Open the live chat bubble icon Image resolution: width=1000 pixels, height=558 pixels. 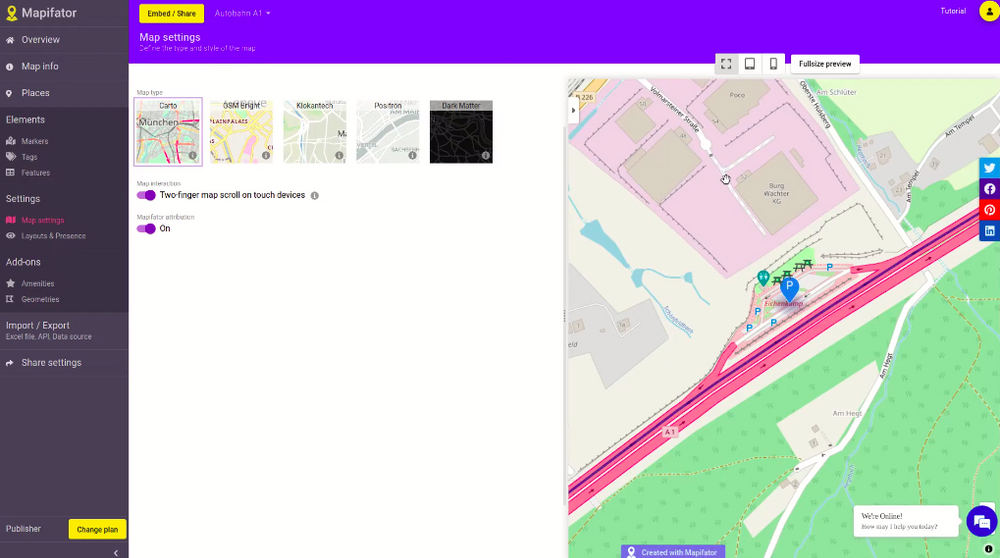click(982, 521)
